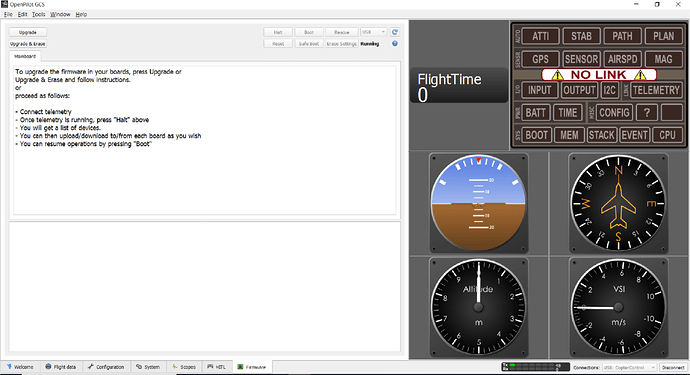Click the PATH status indicator
This screenshot has height=375, width=690.
click(x=622, y=36)
